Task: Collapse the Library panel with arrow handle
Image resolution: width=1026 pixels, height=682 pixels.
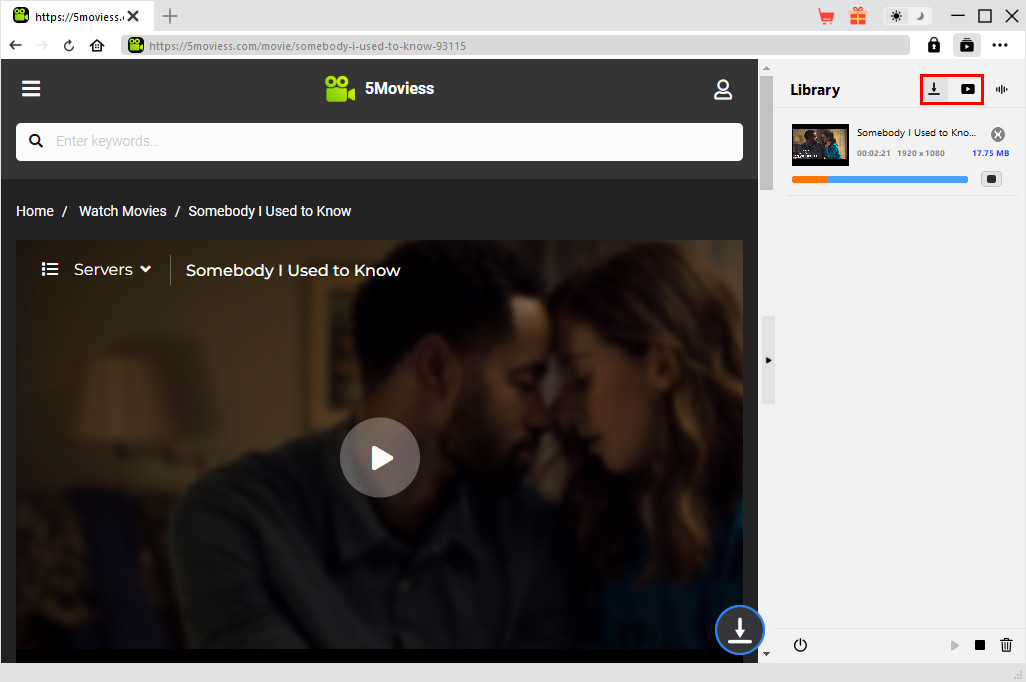Action: (x=768, y=360)
